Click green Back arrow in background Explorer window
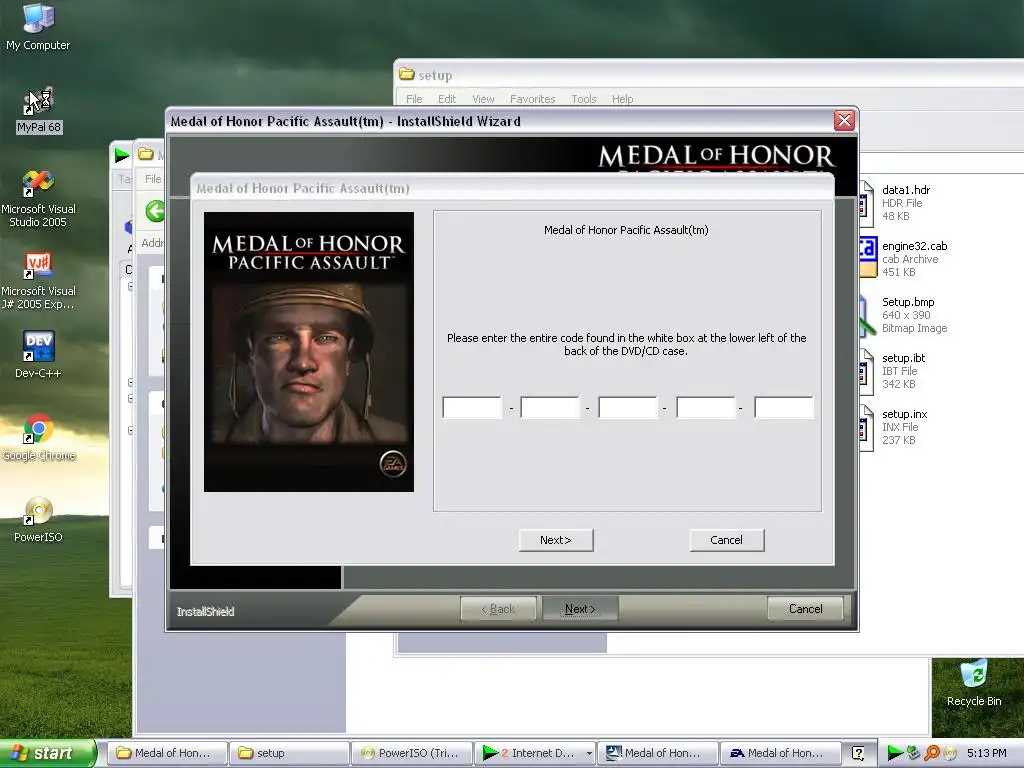The image size is (1024, 768). click(155, 211)
